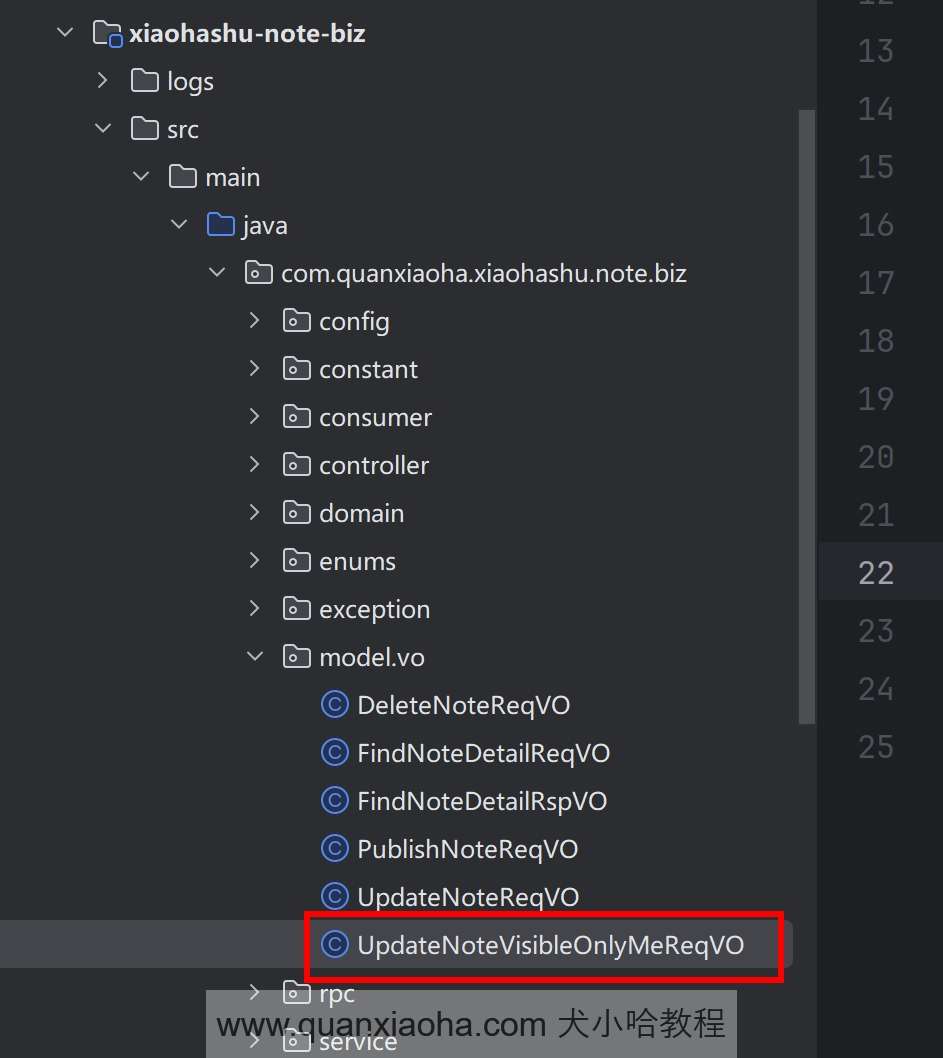Expand the config package
The image size is (943, 1058).
[x=254, y=321]
